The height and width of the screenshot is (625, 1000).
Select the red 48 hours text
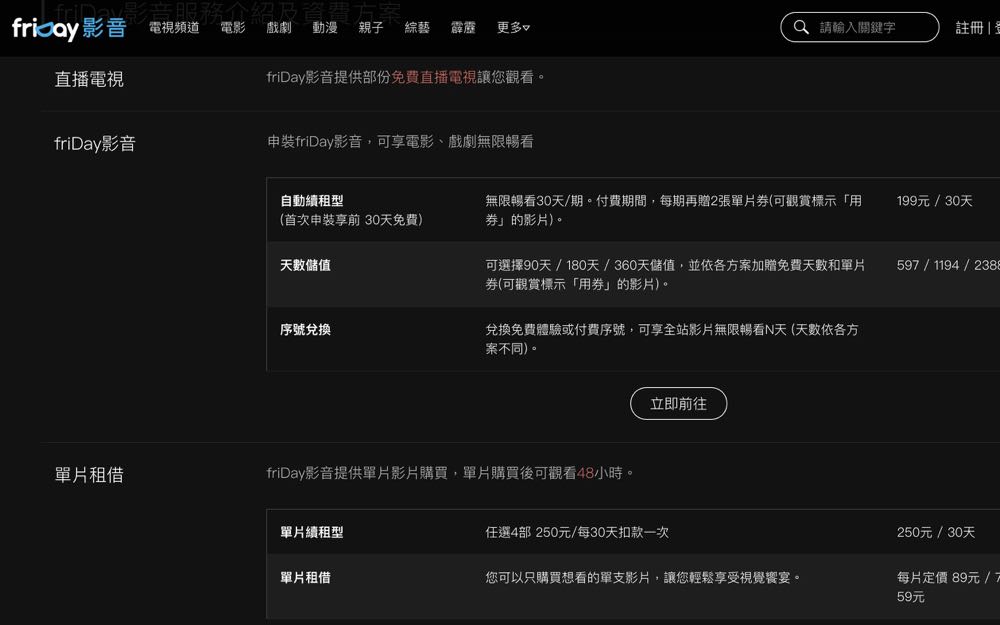[585, 473]
